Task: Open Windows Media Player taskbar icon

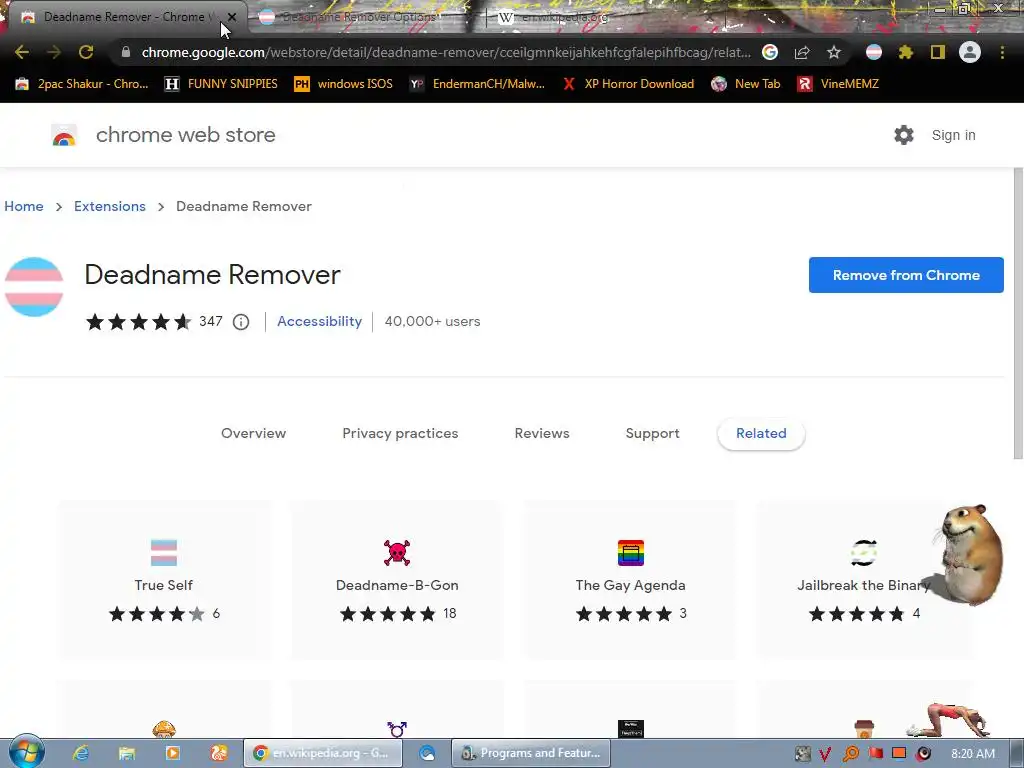Action: pos(172,753)
